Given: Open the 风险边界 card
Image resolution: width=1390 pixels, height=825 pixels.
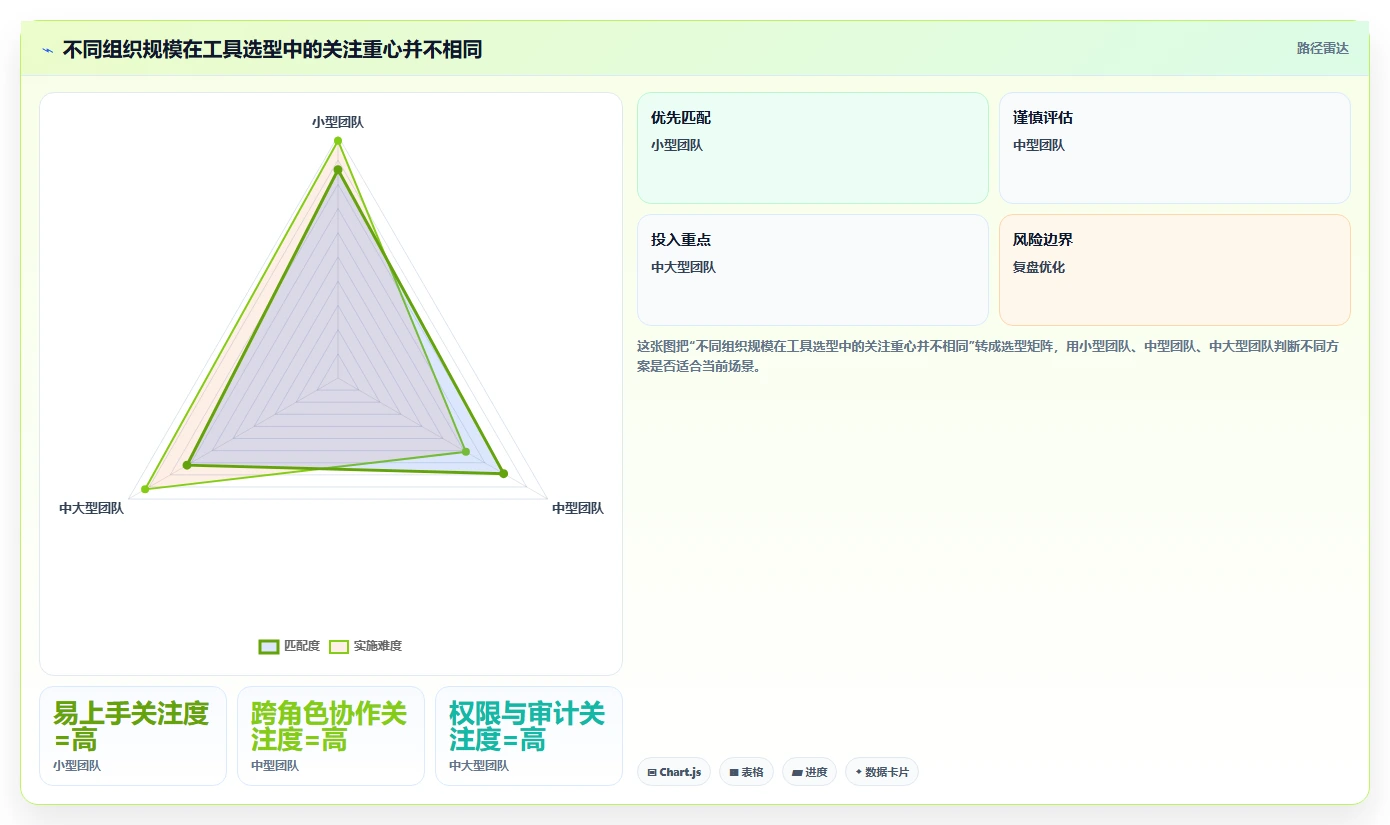Looking at the screenshot, I should tap(1174, 270).
